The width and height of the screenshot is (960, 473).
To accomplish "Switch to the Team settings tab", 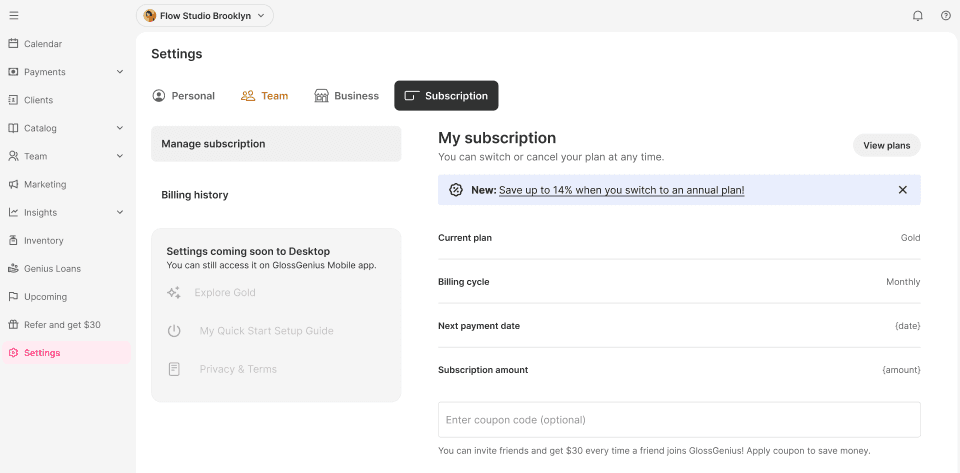I will [264, 95].
